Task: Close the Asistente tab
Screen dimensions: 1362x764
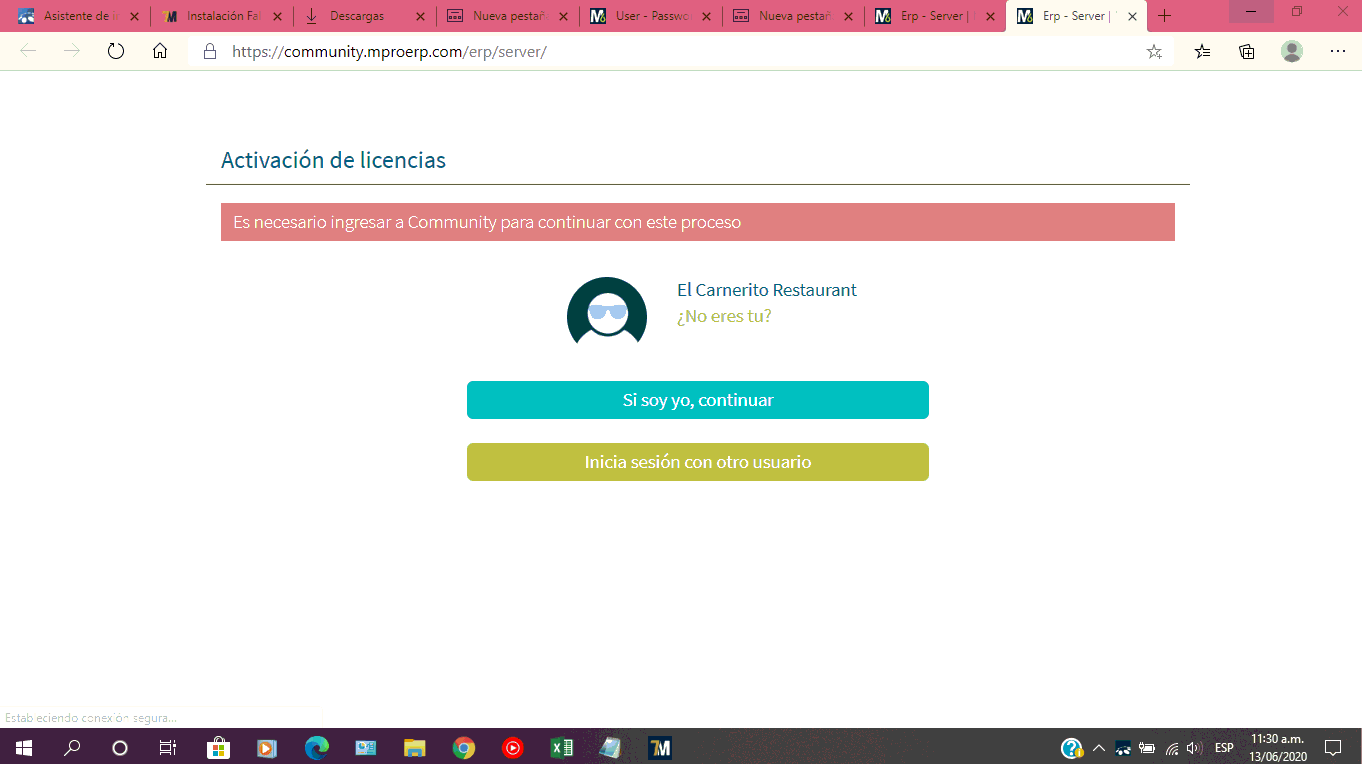Action: [134, 16]
